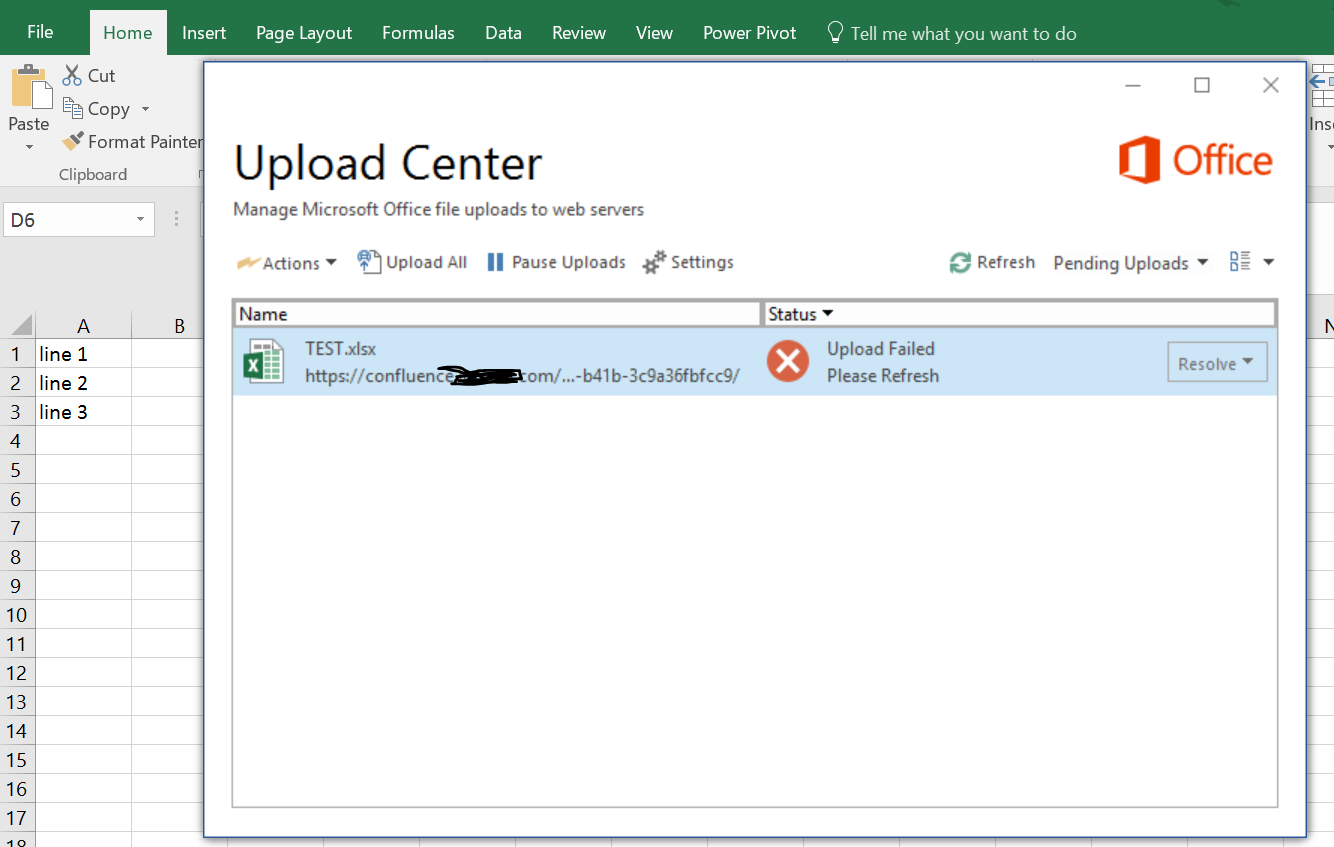Switch to the View tab
Image resolution: width=1334 pixels, height=847 pixels.
tap(654, 33)
